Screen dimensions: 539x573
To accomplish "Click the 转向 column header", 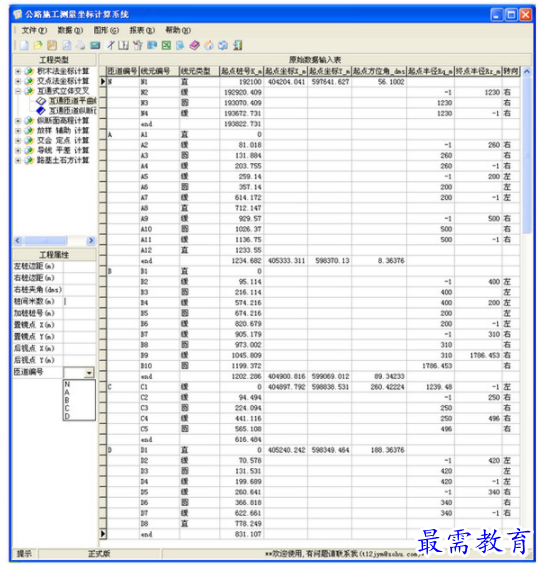I will [510, 71].
